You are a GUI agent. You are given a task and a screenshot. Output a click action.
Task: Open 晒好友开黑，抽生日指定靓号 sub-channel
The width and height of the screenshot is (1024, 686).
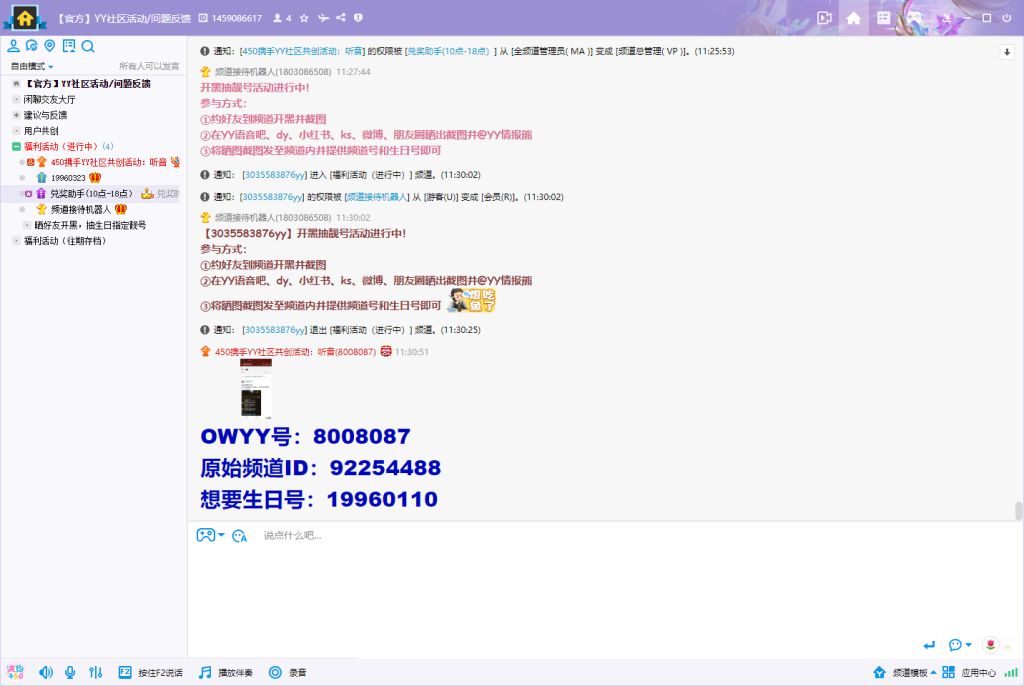[90, 225]
